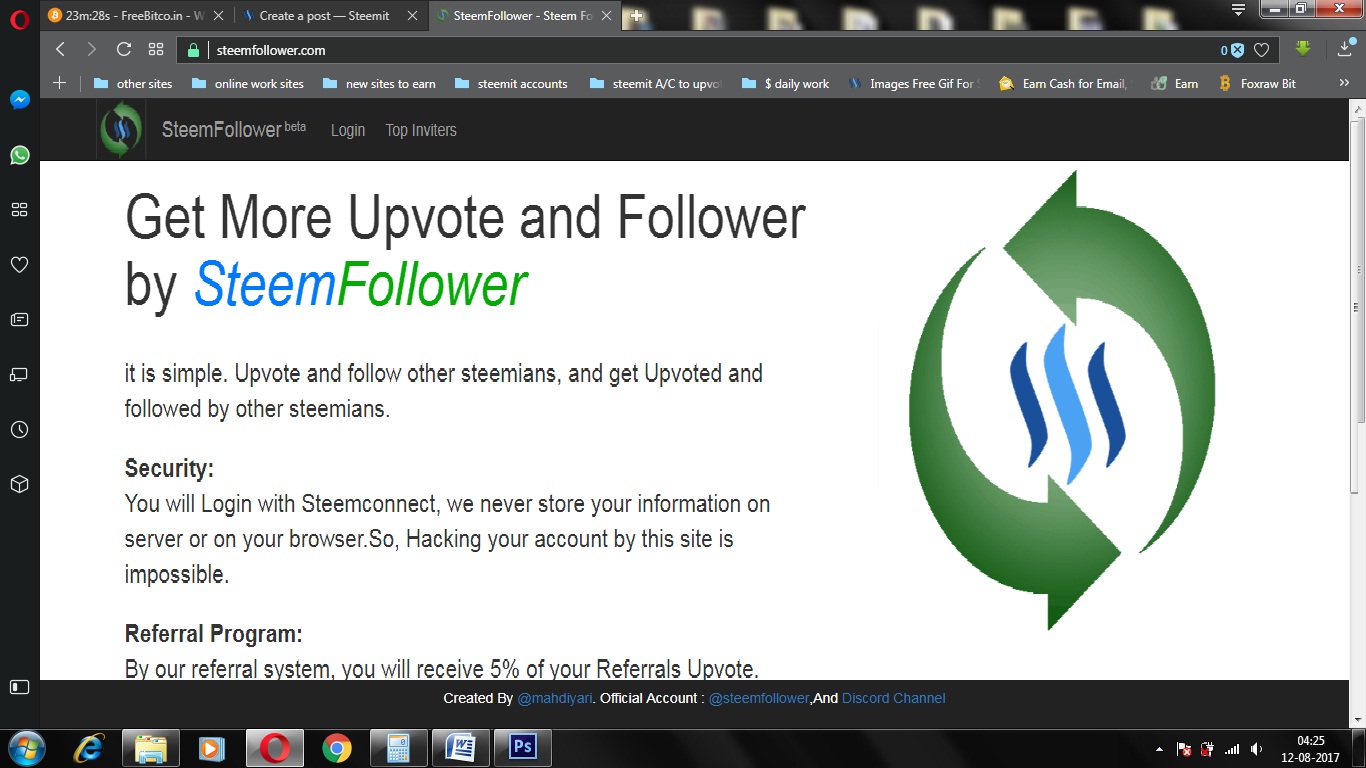Bookmark this page with the heart icon
This screenshot has width=1366, height=768.
[1262, 50]
